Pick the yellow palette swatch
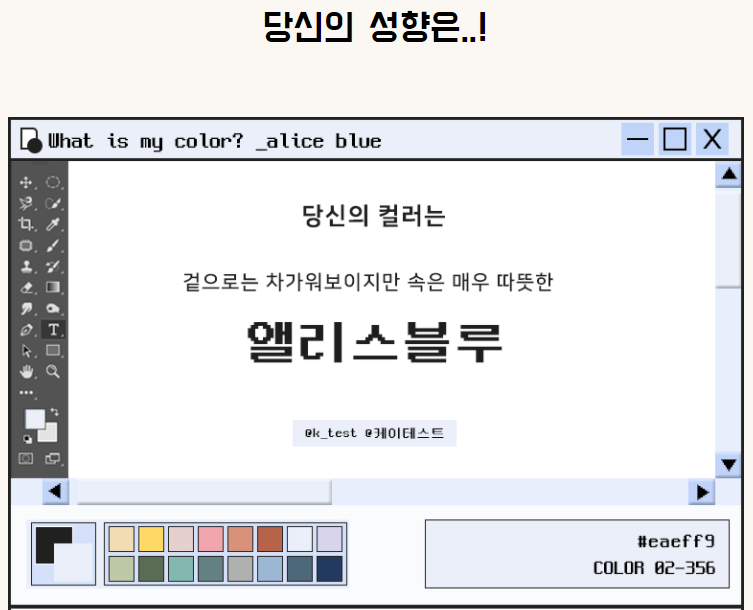This screenshot has width=753, height=610. tap(151, 539)
